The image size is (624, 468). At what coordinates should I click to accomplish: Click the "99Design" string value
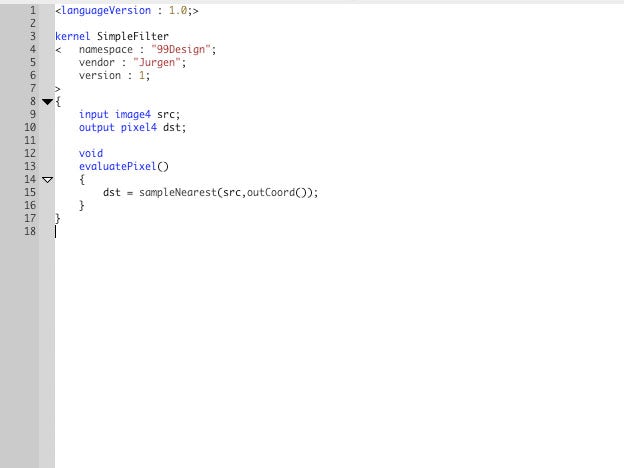pos(181,49)
